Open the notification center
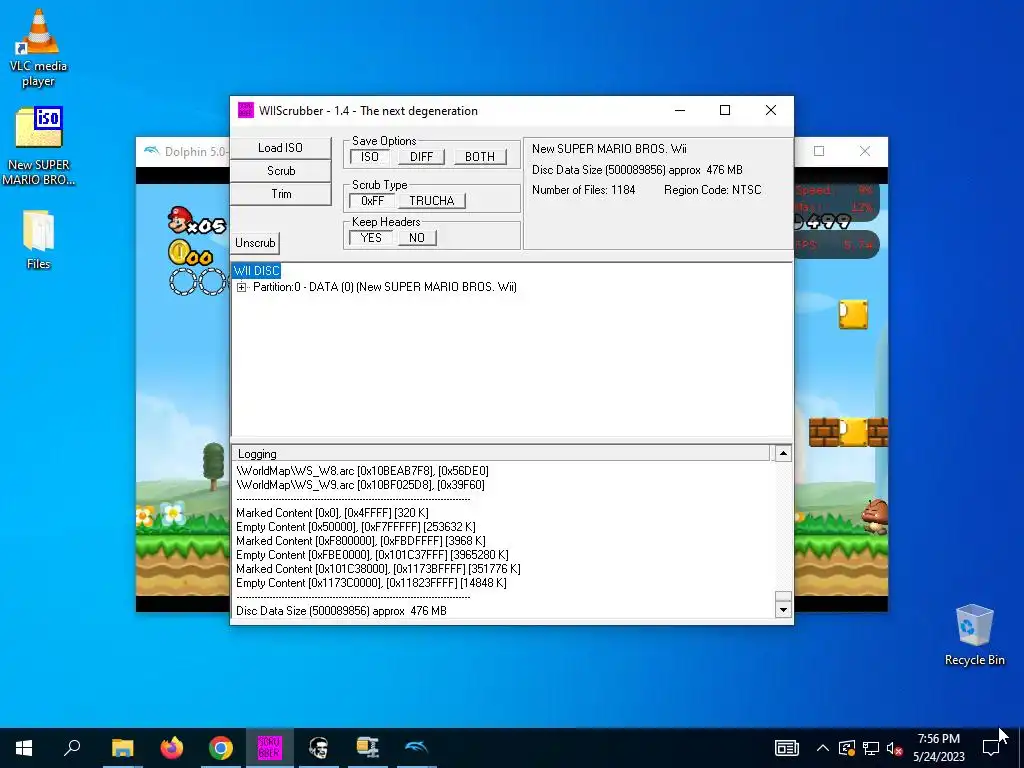Screen dimensions: 1024x768 tap(991, 748)
